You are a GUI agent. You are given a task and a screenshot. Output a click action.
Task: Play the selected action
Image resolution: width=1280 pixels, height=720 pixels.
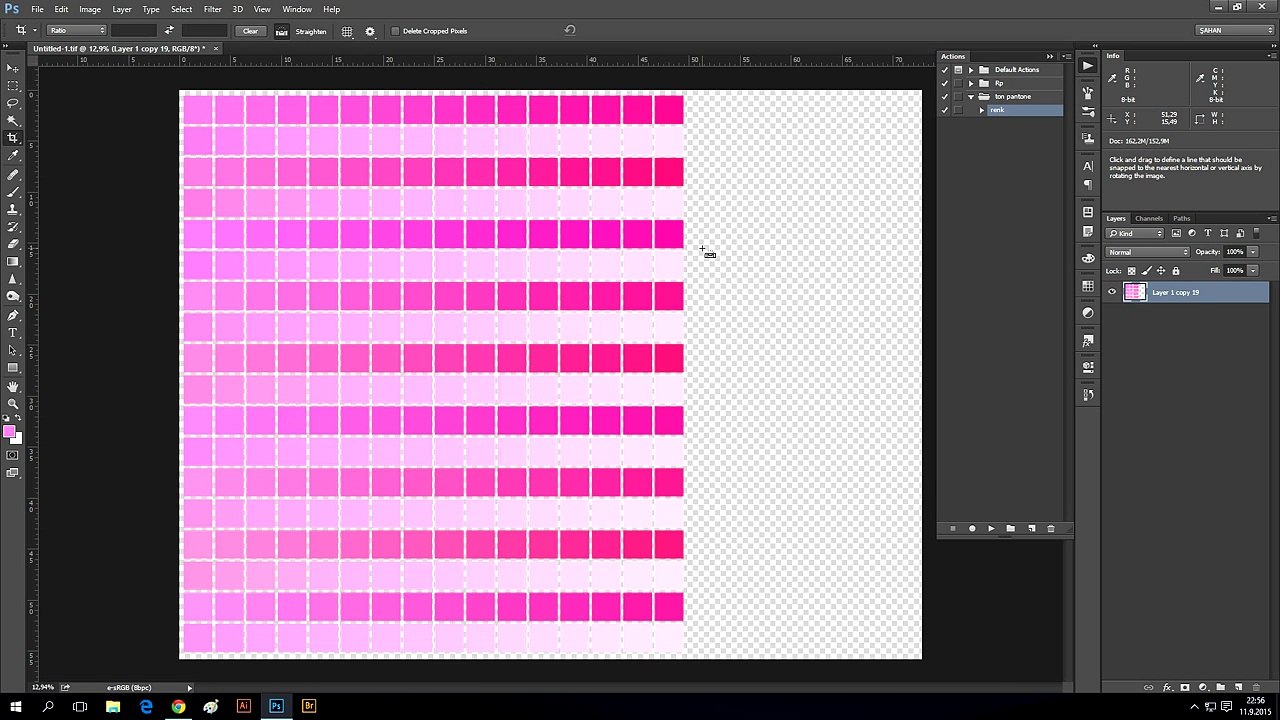(991, 528)
